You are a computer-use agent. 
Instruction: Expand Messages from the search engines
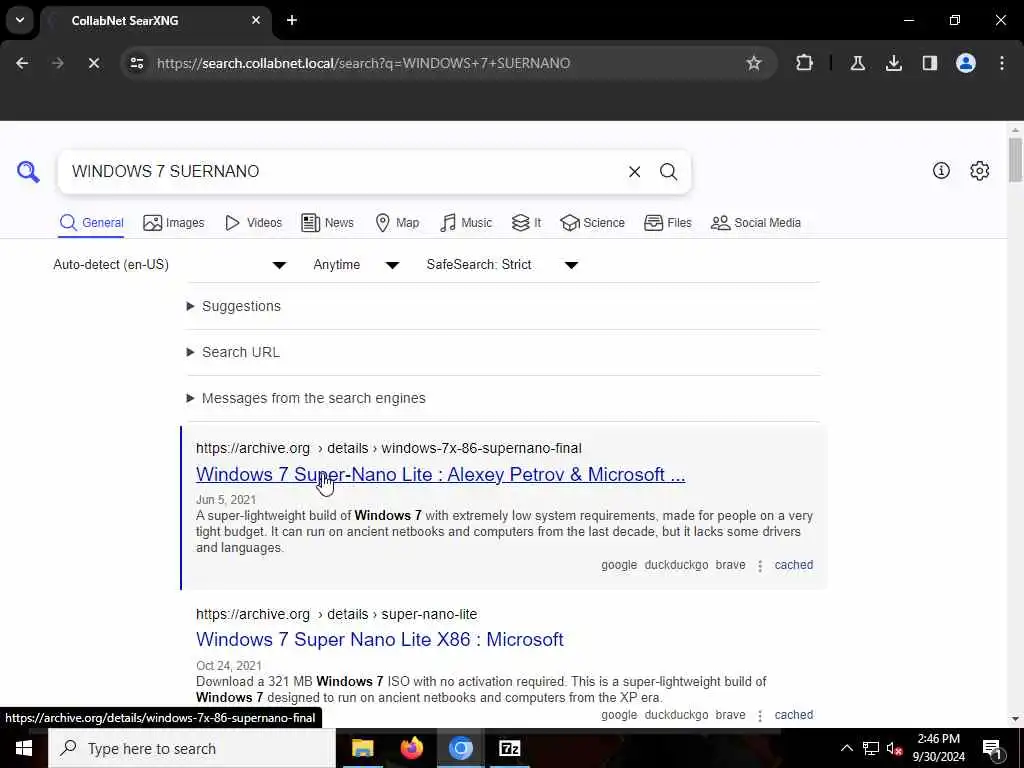point(306,398)
